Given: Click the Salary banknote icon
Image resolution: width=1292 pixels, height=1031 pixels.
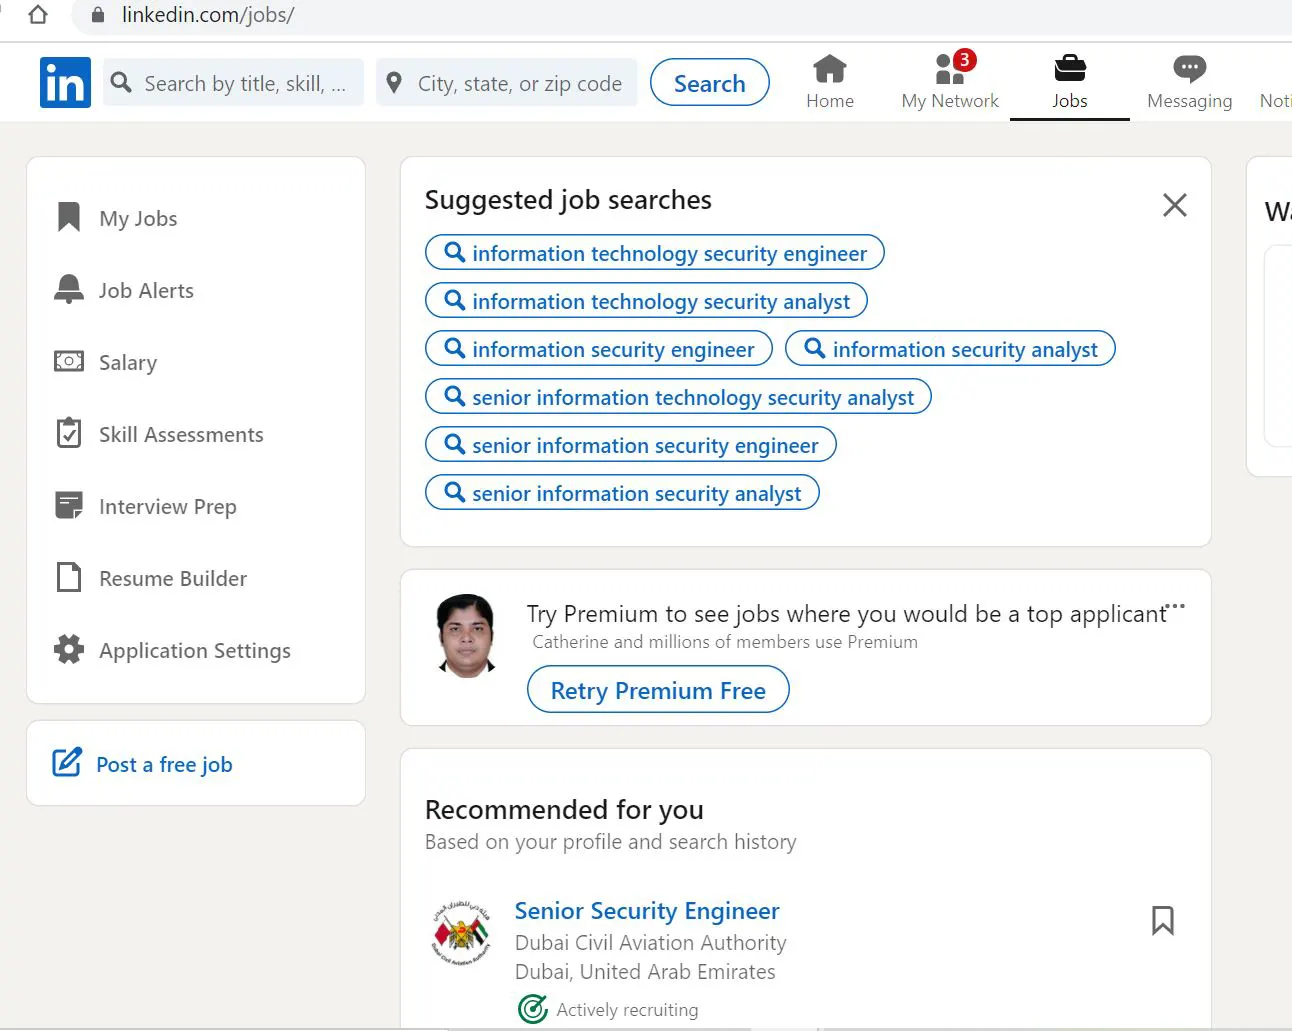Looking at the screenshot, I should [x=69, y=361].
